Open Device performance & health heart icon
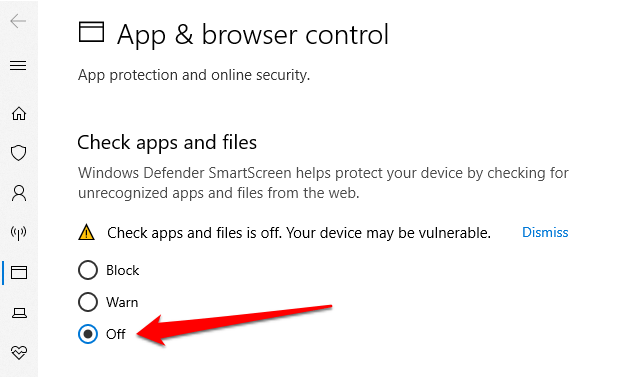The height and width of the screenshot is (377, 644). pos(19,352)
